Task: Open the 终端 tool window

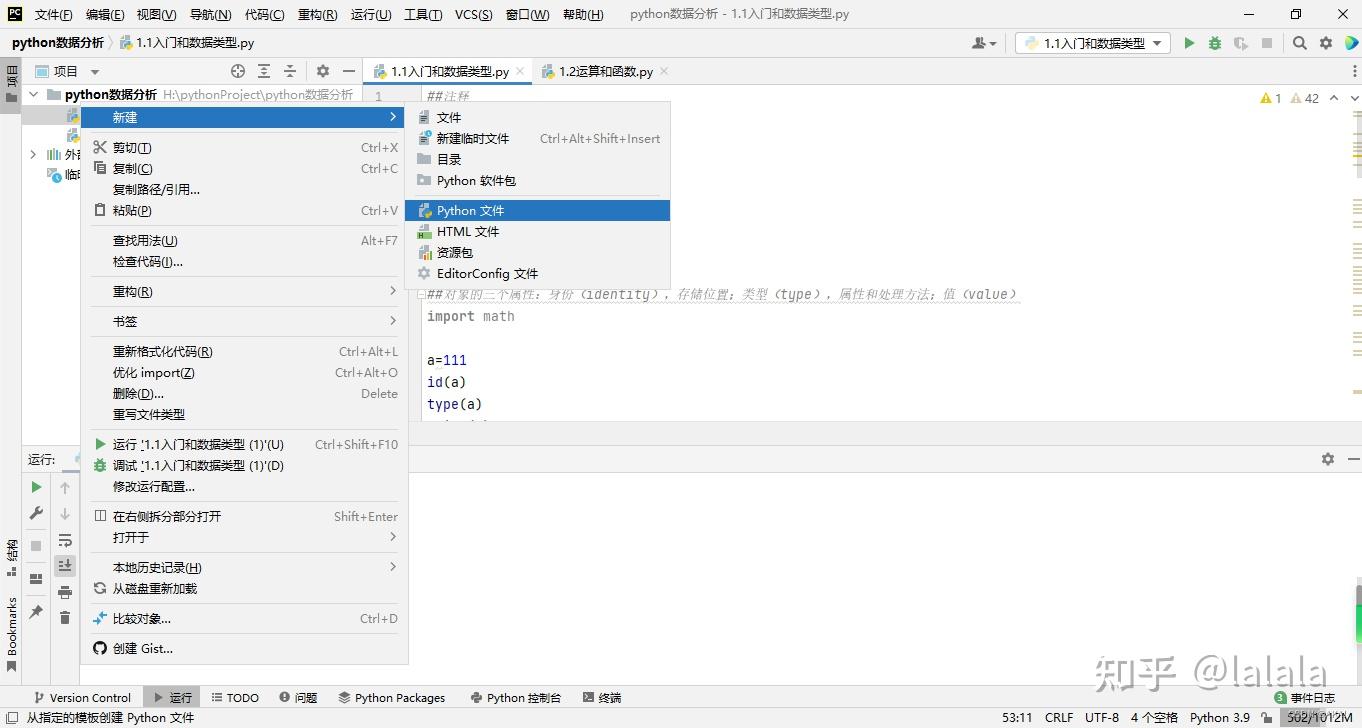Action: [x=602, y=698]
